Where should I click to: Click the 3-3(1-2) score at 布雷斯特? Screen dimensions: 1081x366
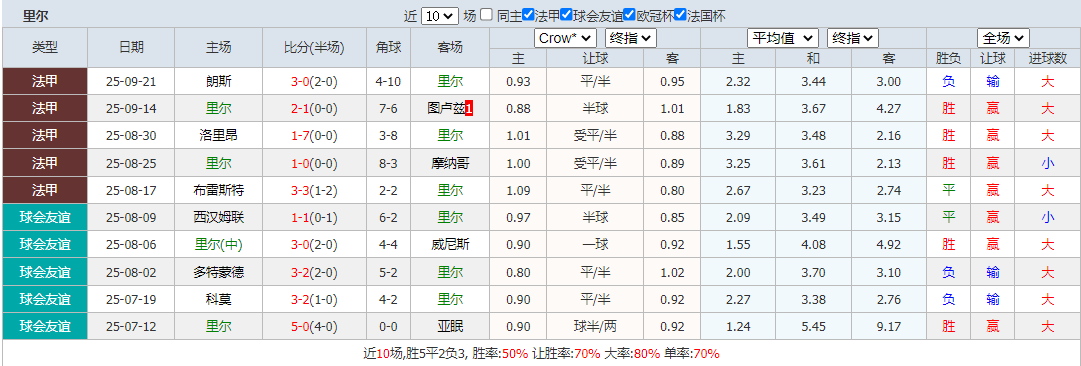coord(314,190)
